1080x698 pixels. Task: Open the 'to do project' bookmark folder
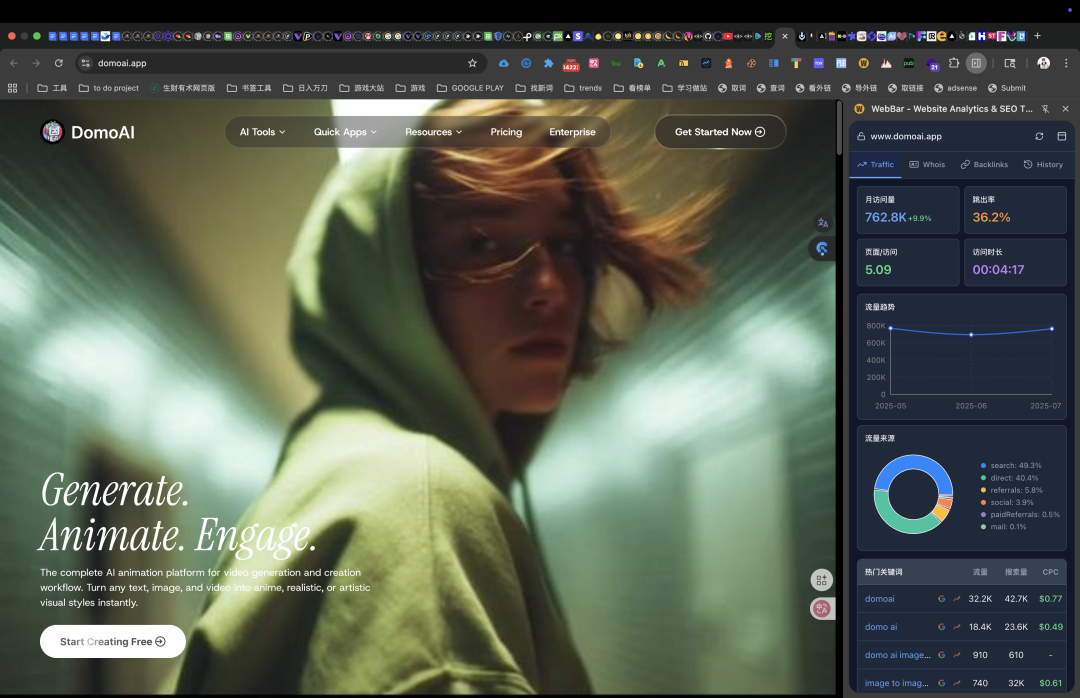click(109, 88)
